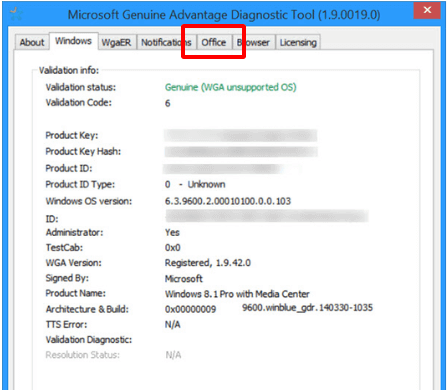447x390 pixels.
Task: Click the app icon in title bar
Action: pyautogui.click(x=16, y=14)
